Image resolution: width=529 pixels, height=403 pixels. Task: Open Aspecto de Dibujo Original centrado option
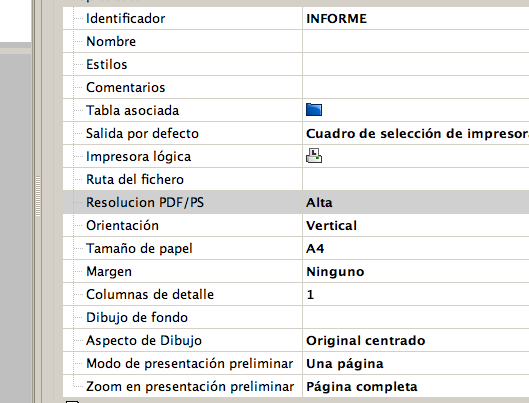(x=416, y=341)
